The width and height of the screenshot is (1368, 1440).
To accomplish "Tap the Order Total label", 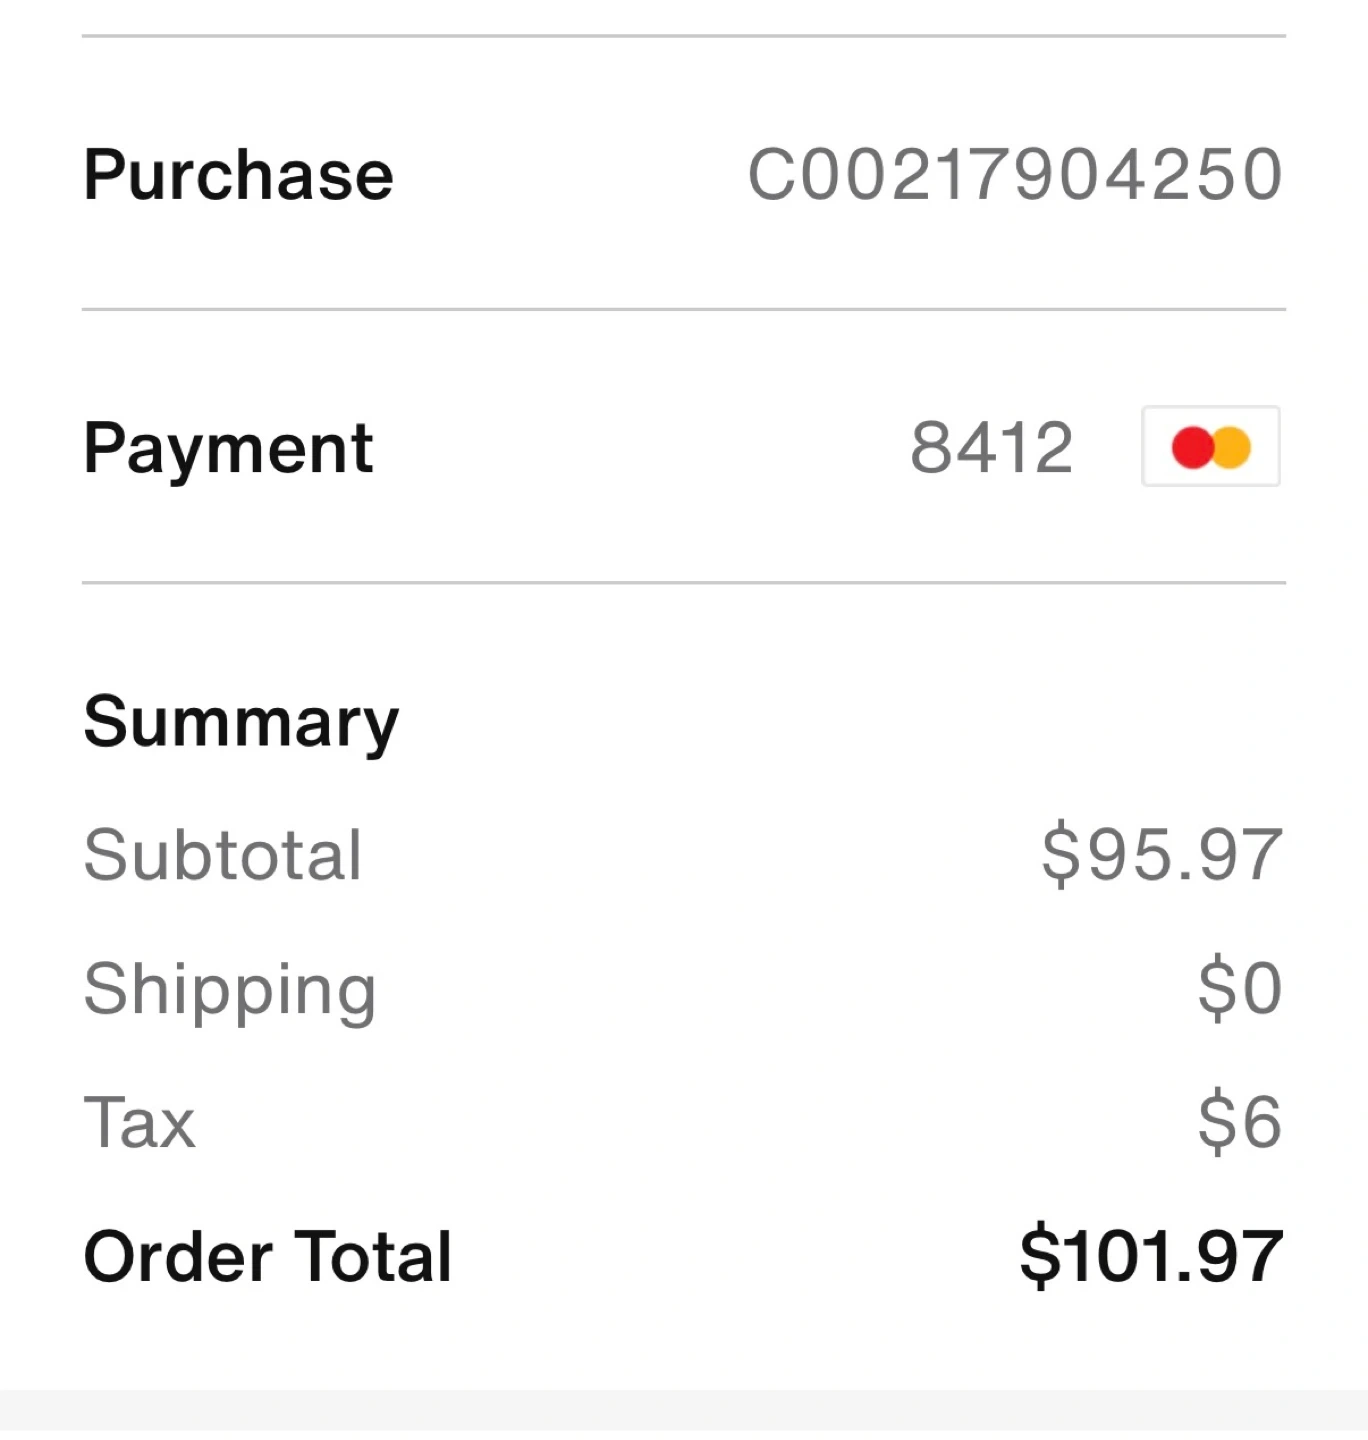I will pyautogui.click(x=268, y=1256).
